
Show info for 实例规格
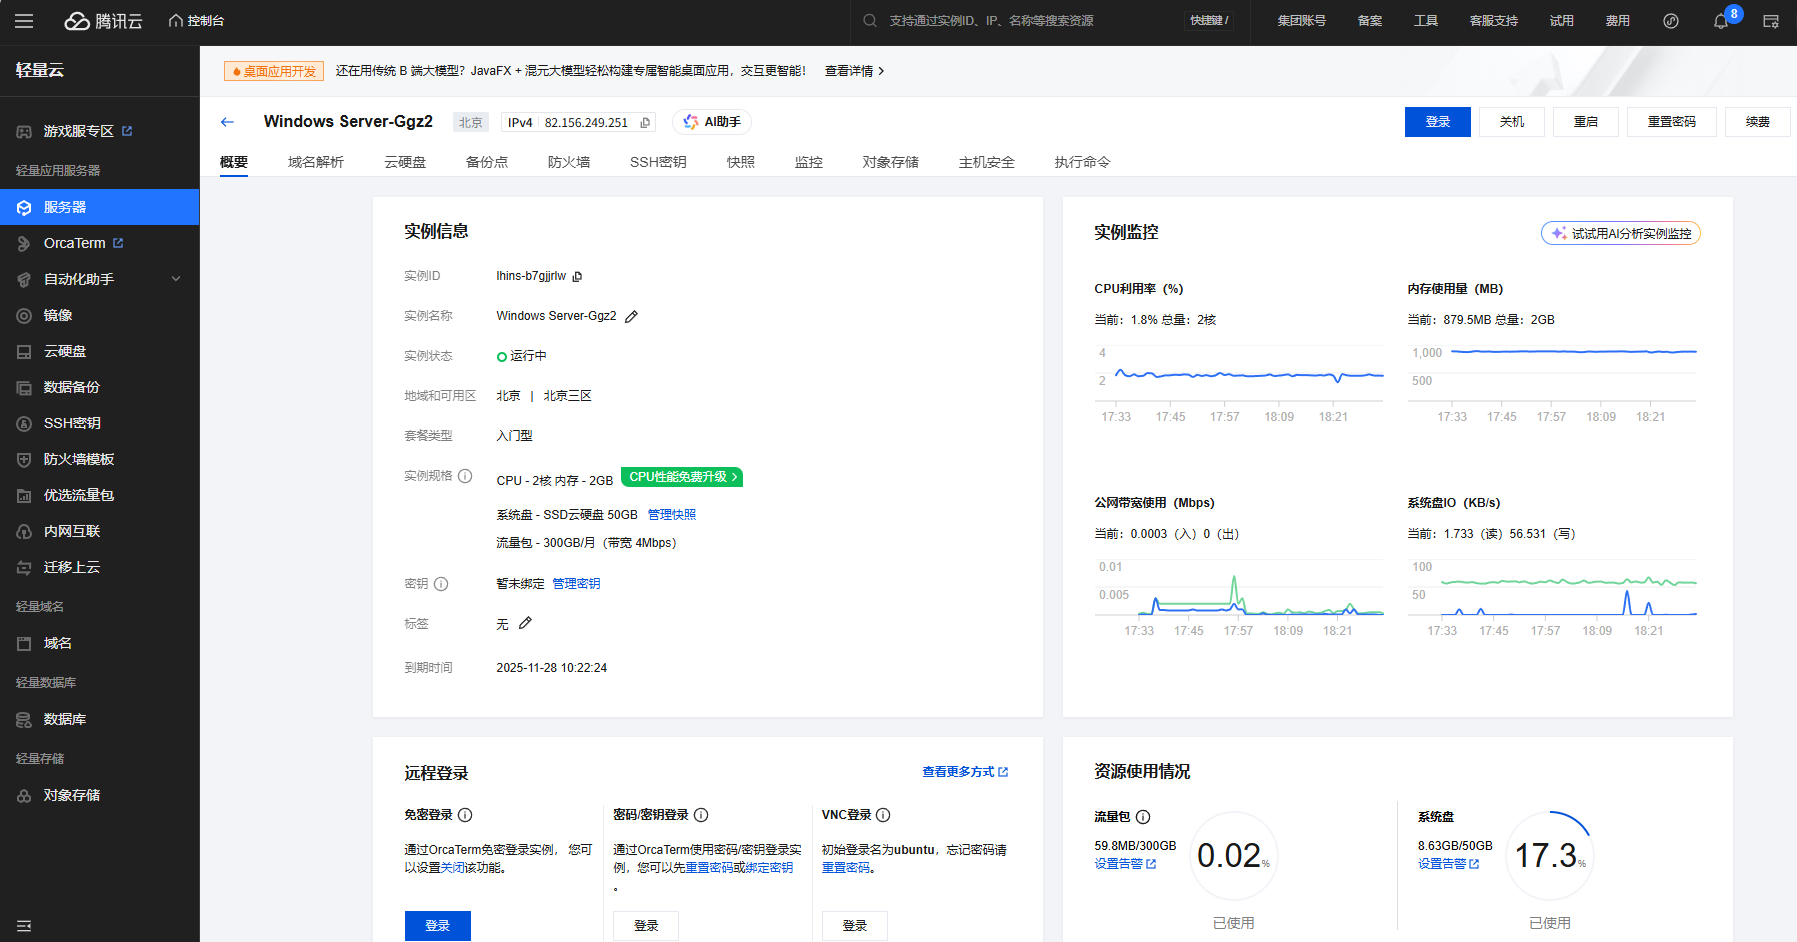point(465,476)
